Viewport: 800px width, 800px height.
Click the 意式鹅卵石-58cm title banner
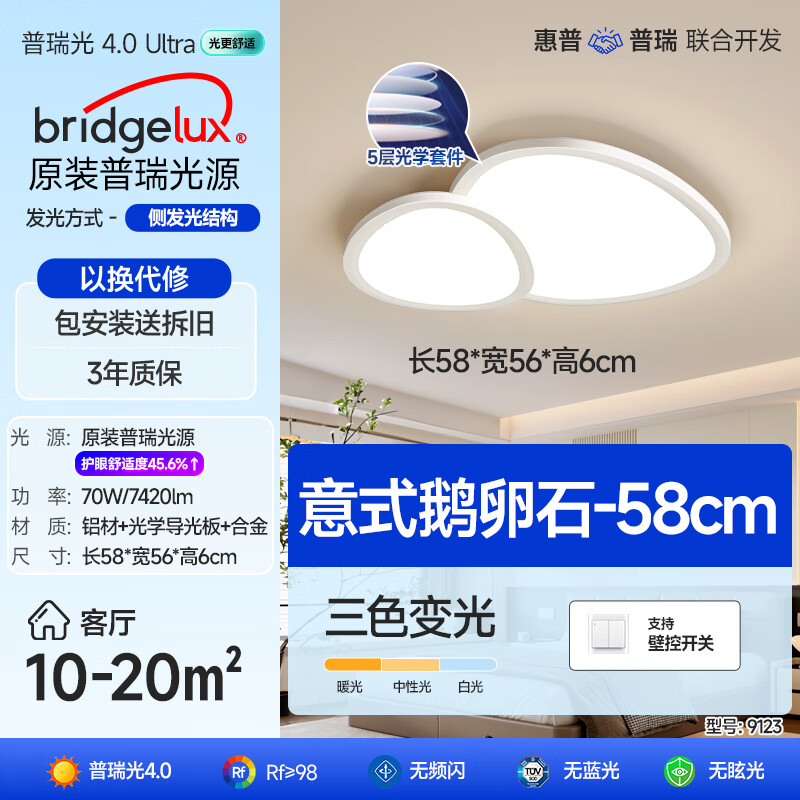(x=540, y=506)
